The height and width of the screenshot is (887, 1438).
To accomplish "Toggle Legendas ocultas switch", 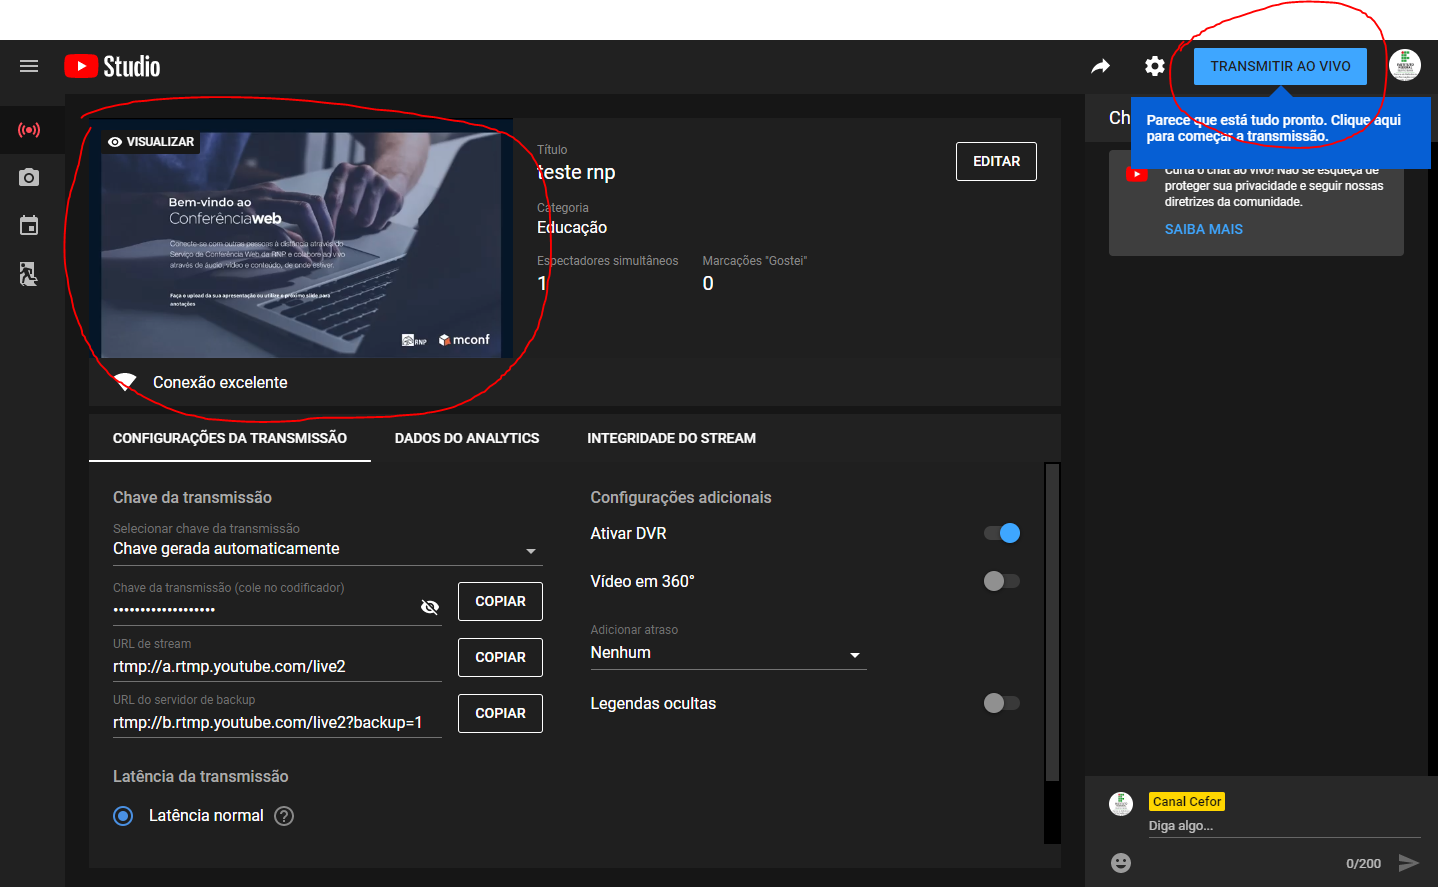I will [1002, 703].
